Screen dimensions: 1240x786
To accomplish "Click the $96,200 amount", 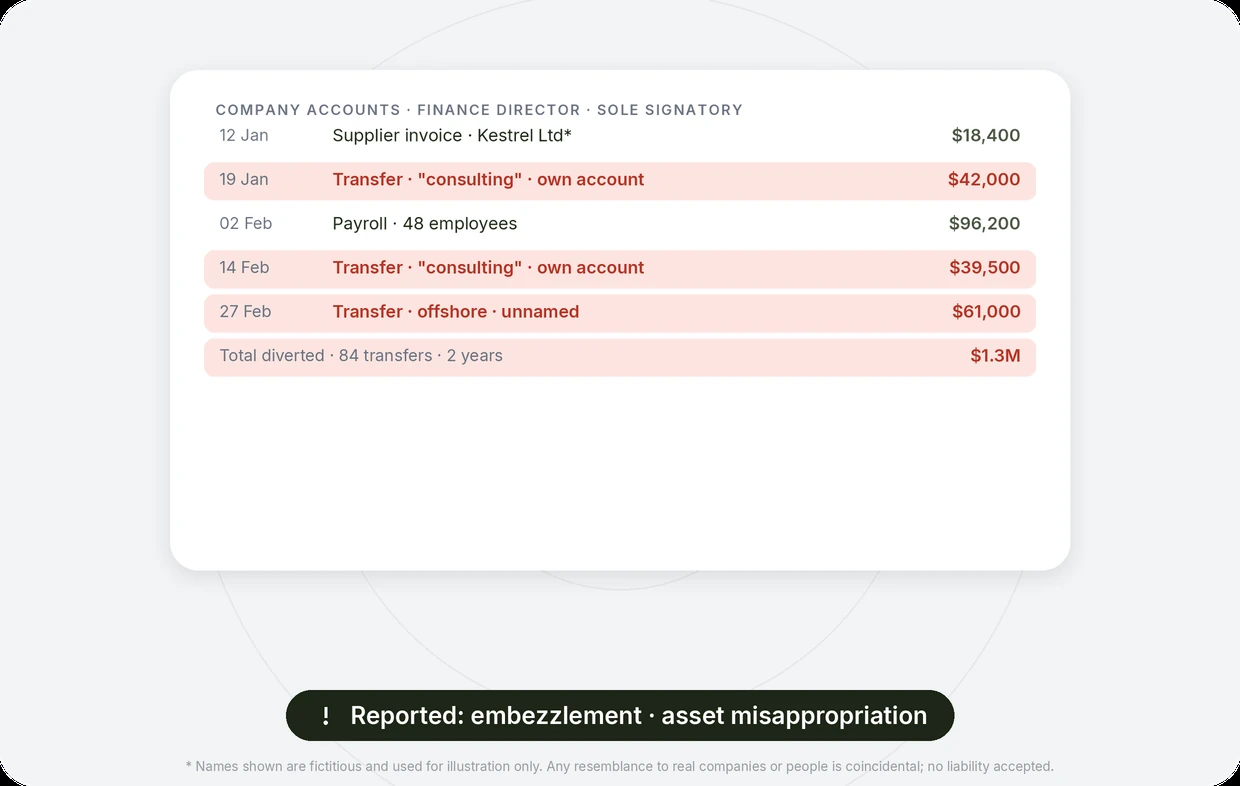I will coord(985,224).
